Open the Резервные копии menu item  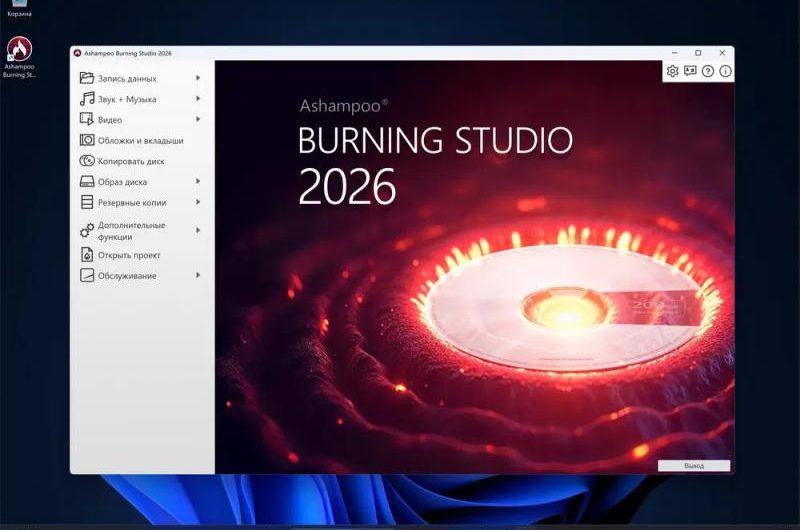(x=141, y=203)
